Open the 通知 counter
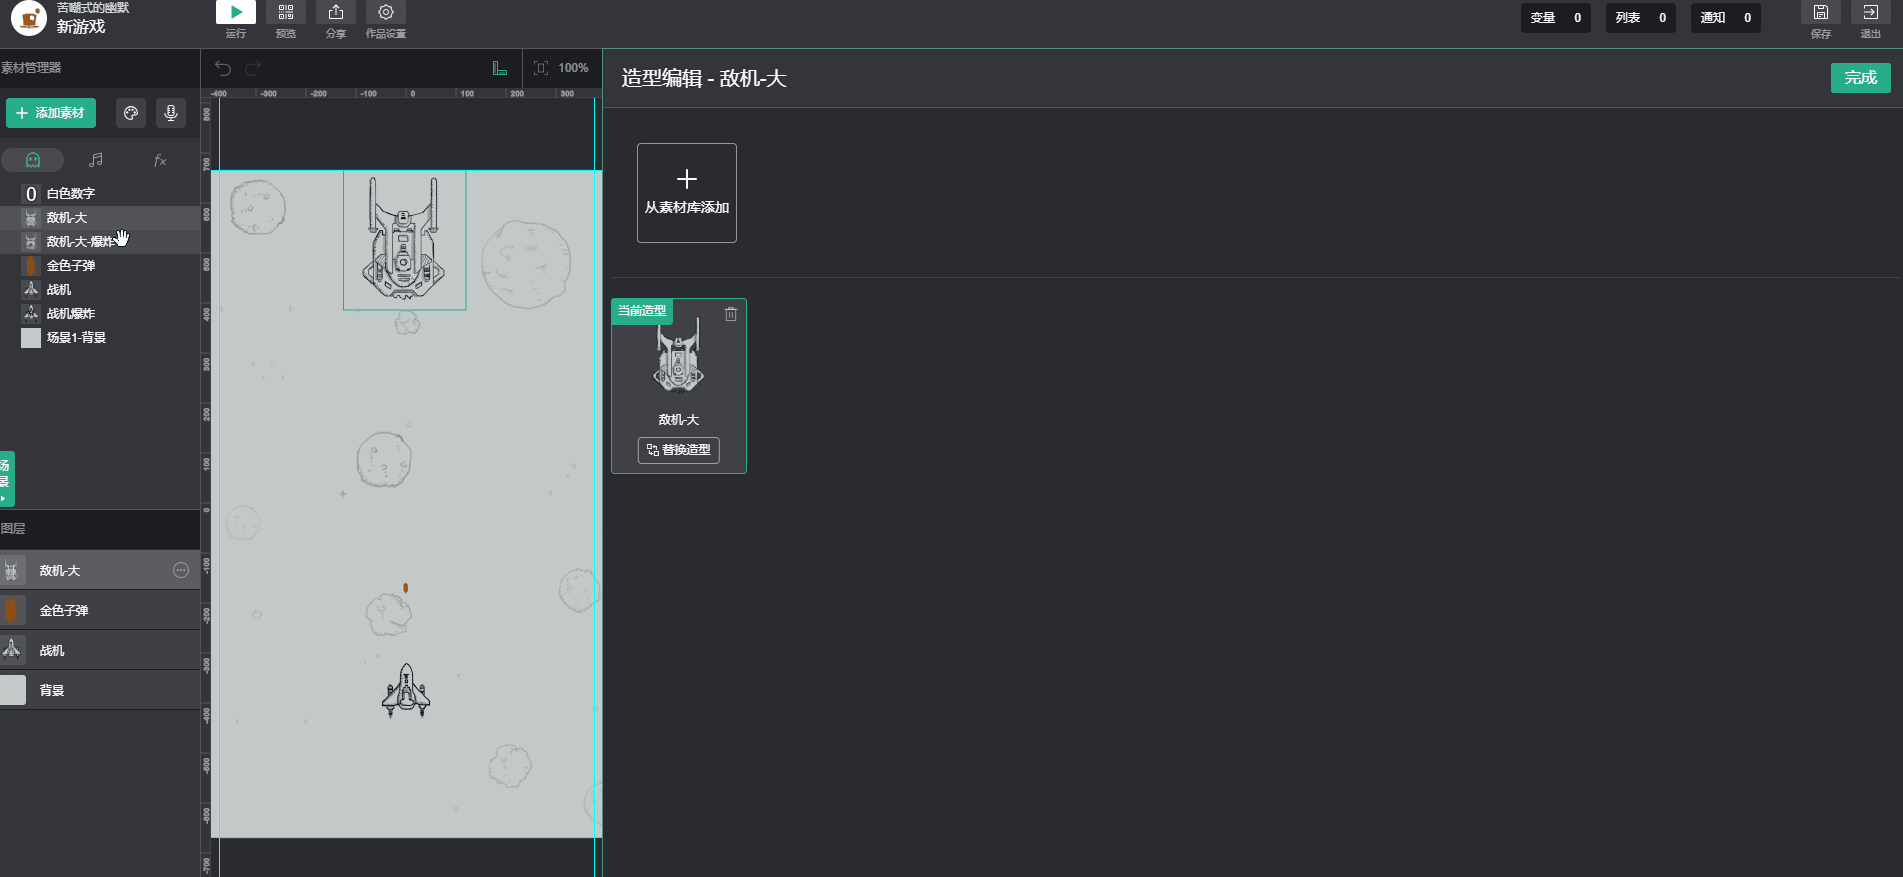 click(1726, 18)
